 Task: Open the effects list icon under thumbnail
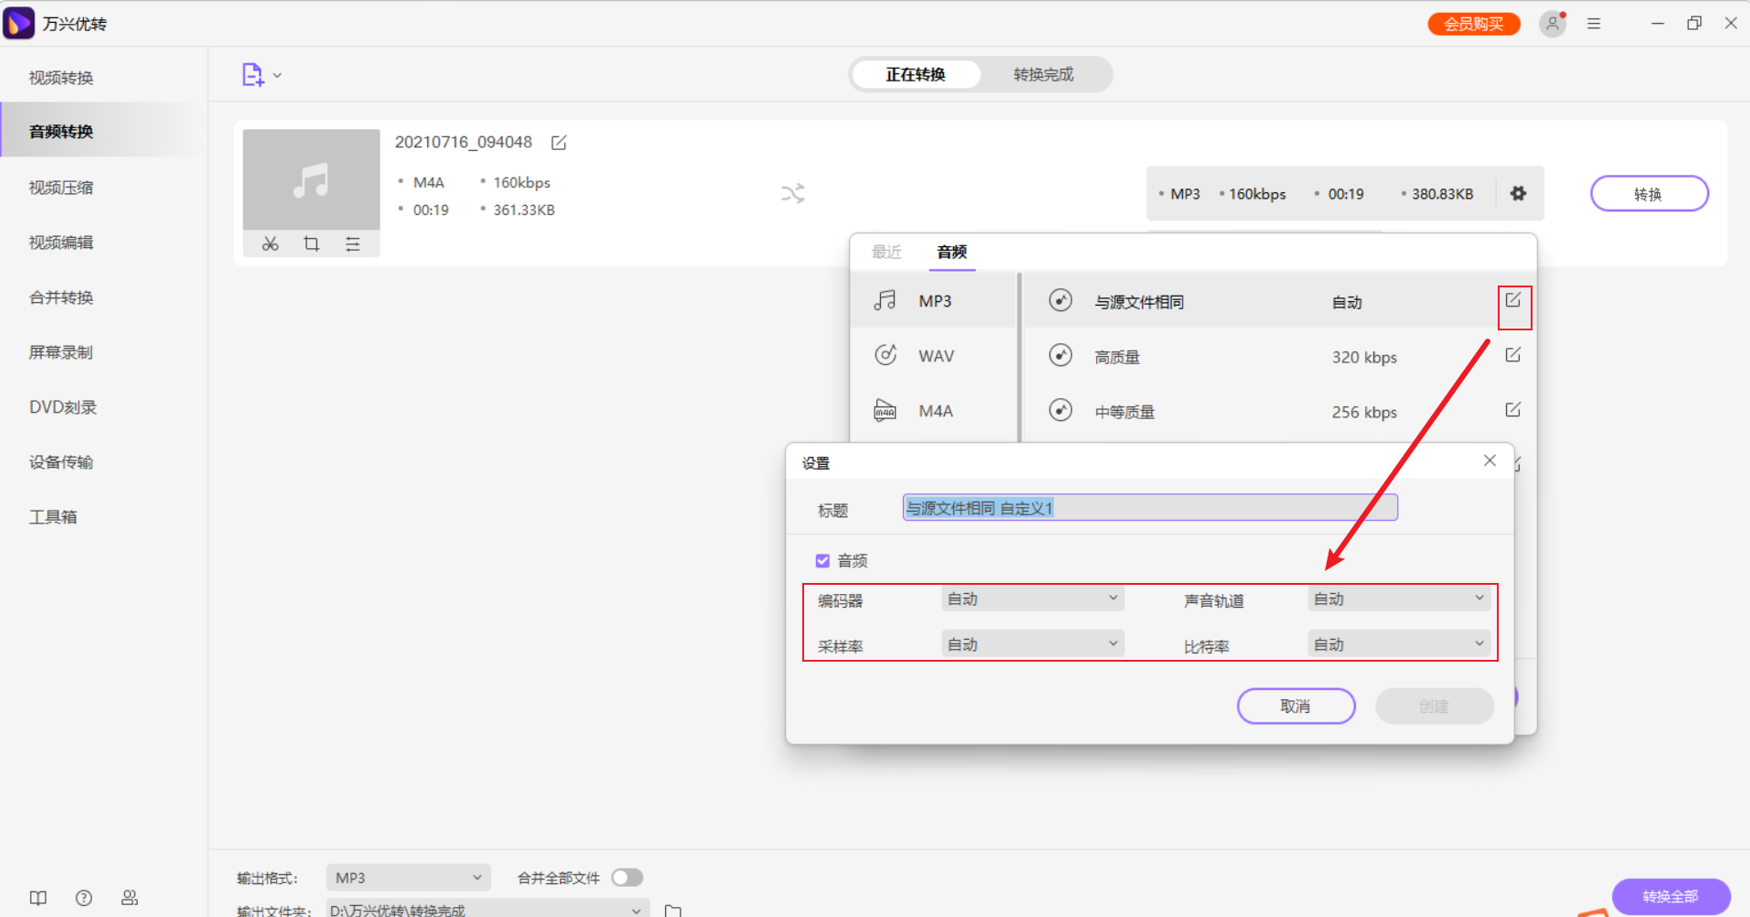(352, 244)
